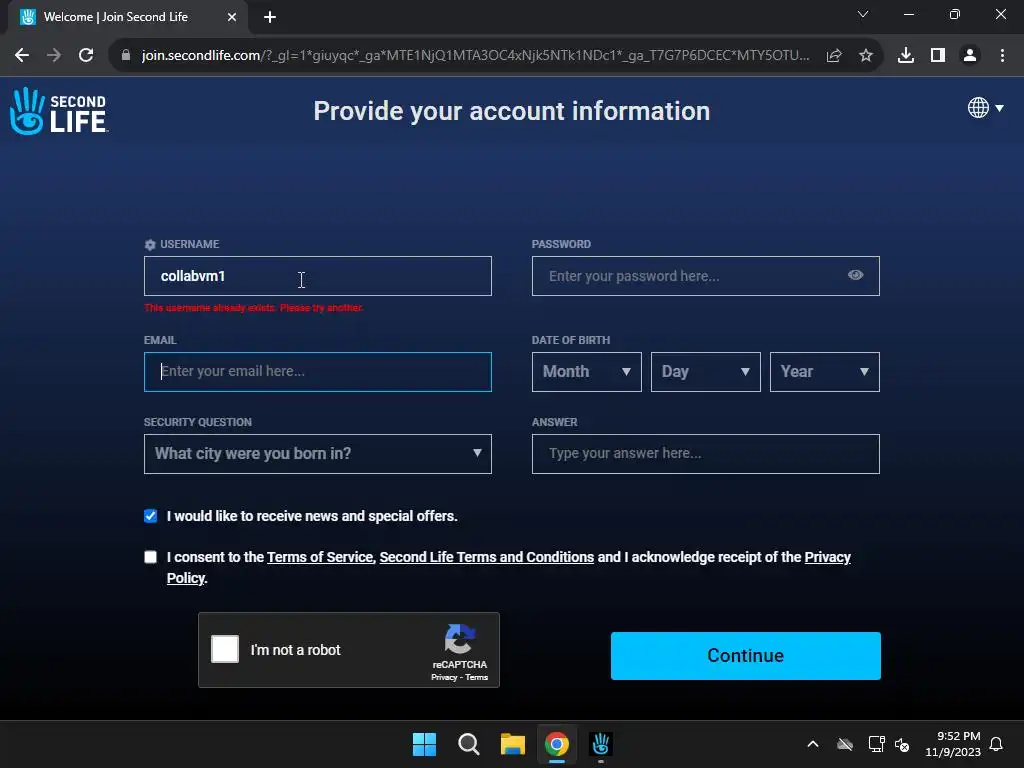Expand the security question dropdown
Screen dimensions: 1024x768
point(317,454)
